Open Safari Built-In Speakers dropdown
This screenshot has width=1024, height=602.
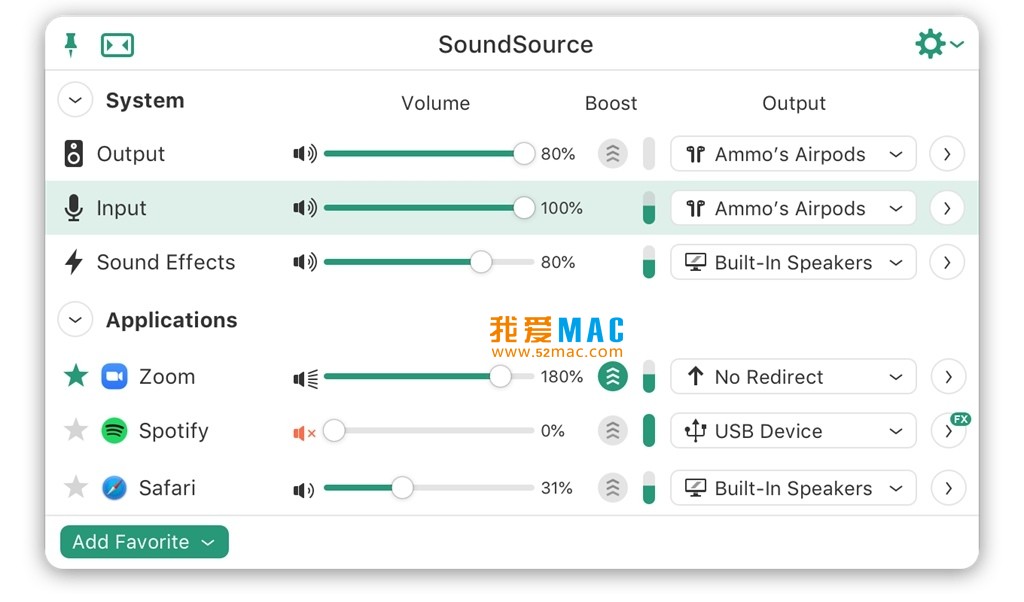click(x=793, y=488)
